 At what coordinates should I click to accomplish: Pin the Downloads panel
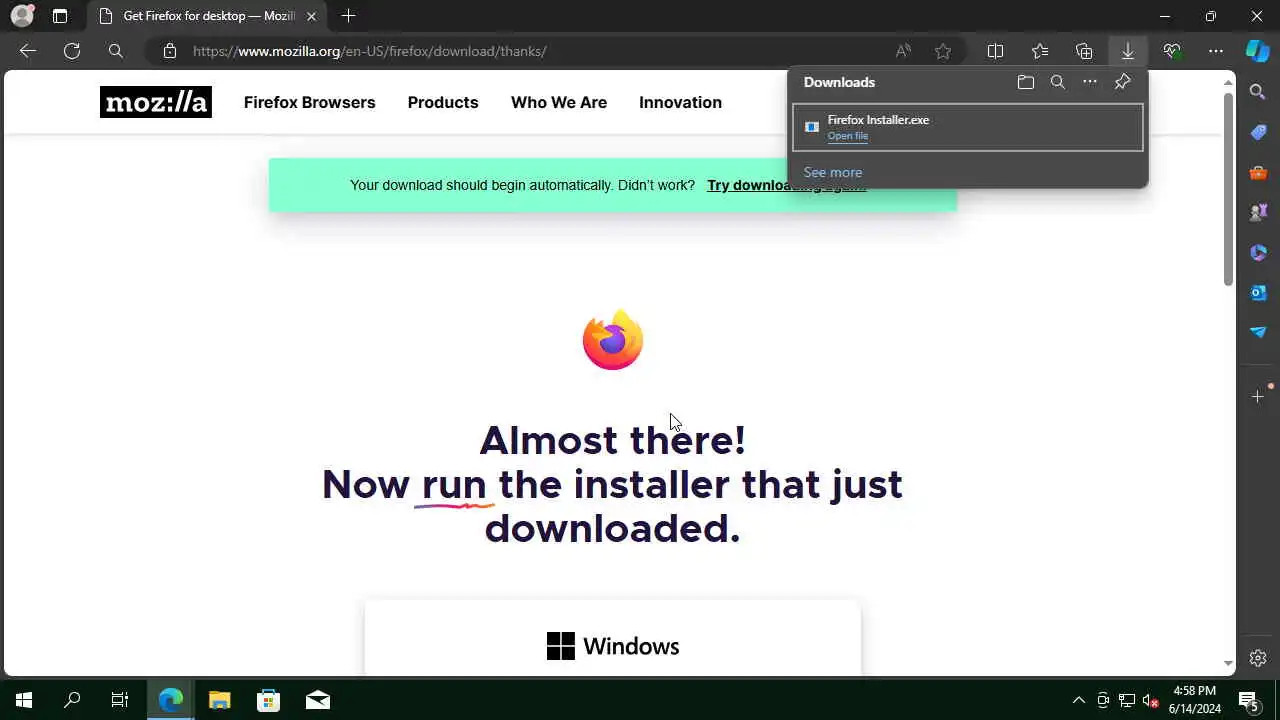click(x=1123, y=82)
